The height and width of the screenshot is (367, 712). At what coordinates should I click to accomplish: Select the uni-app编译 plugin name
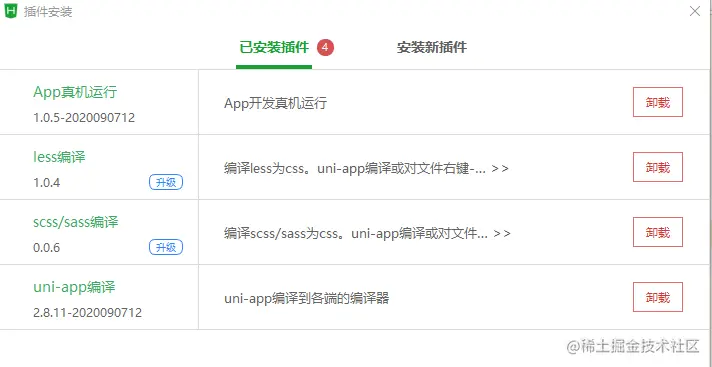[74, 288]
